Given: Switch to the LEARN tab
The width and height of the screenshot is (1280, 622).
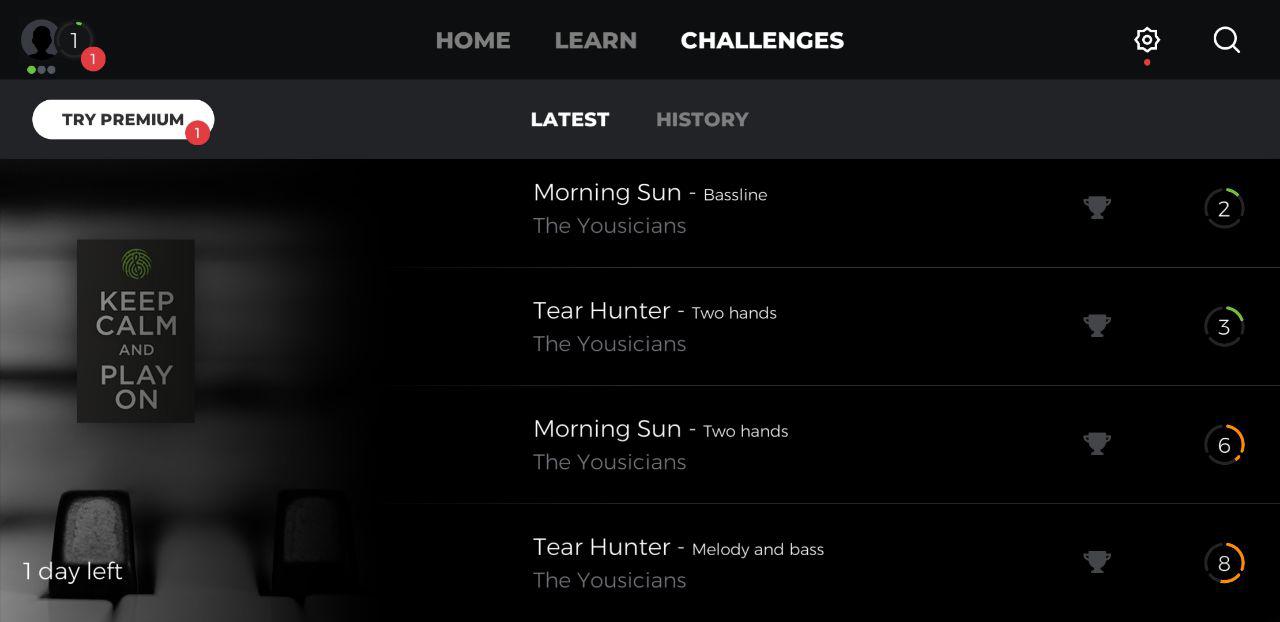Looking at the screenshot, I should [595, 41].
